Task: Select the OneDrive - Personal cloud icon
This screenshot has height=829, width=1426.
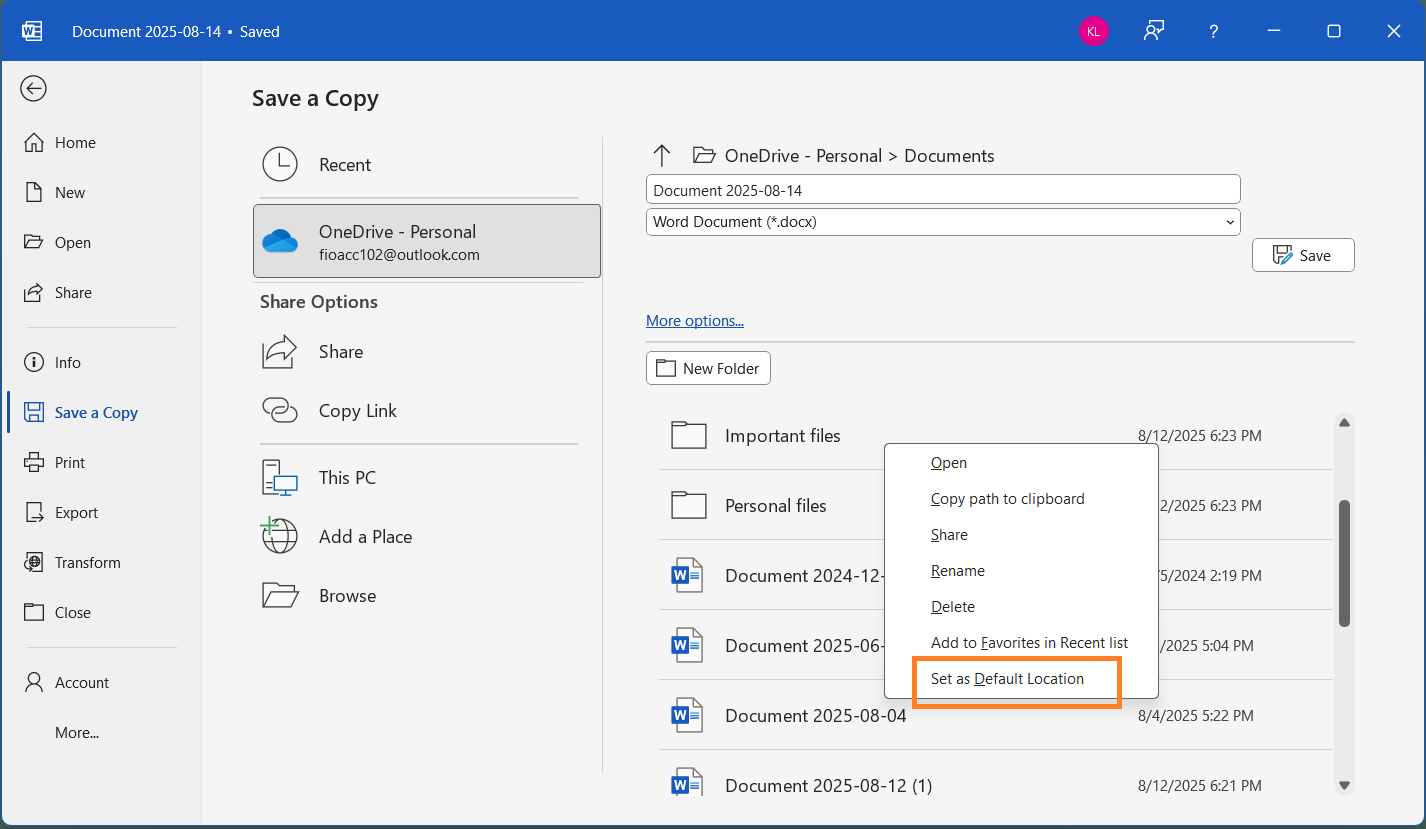Action: click(280, 240)
